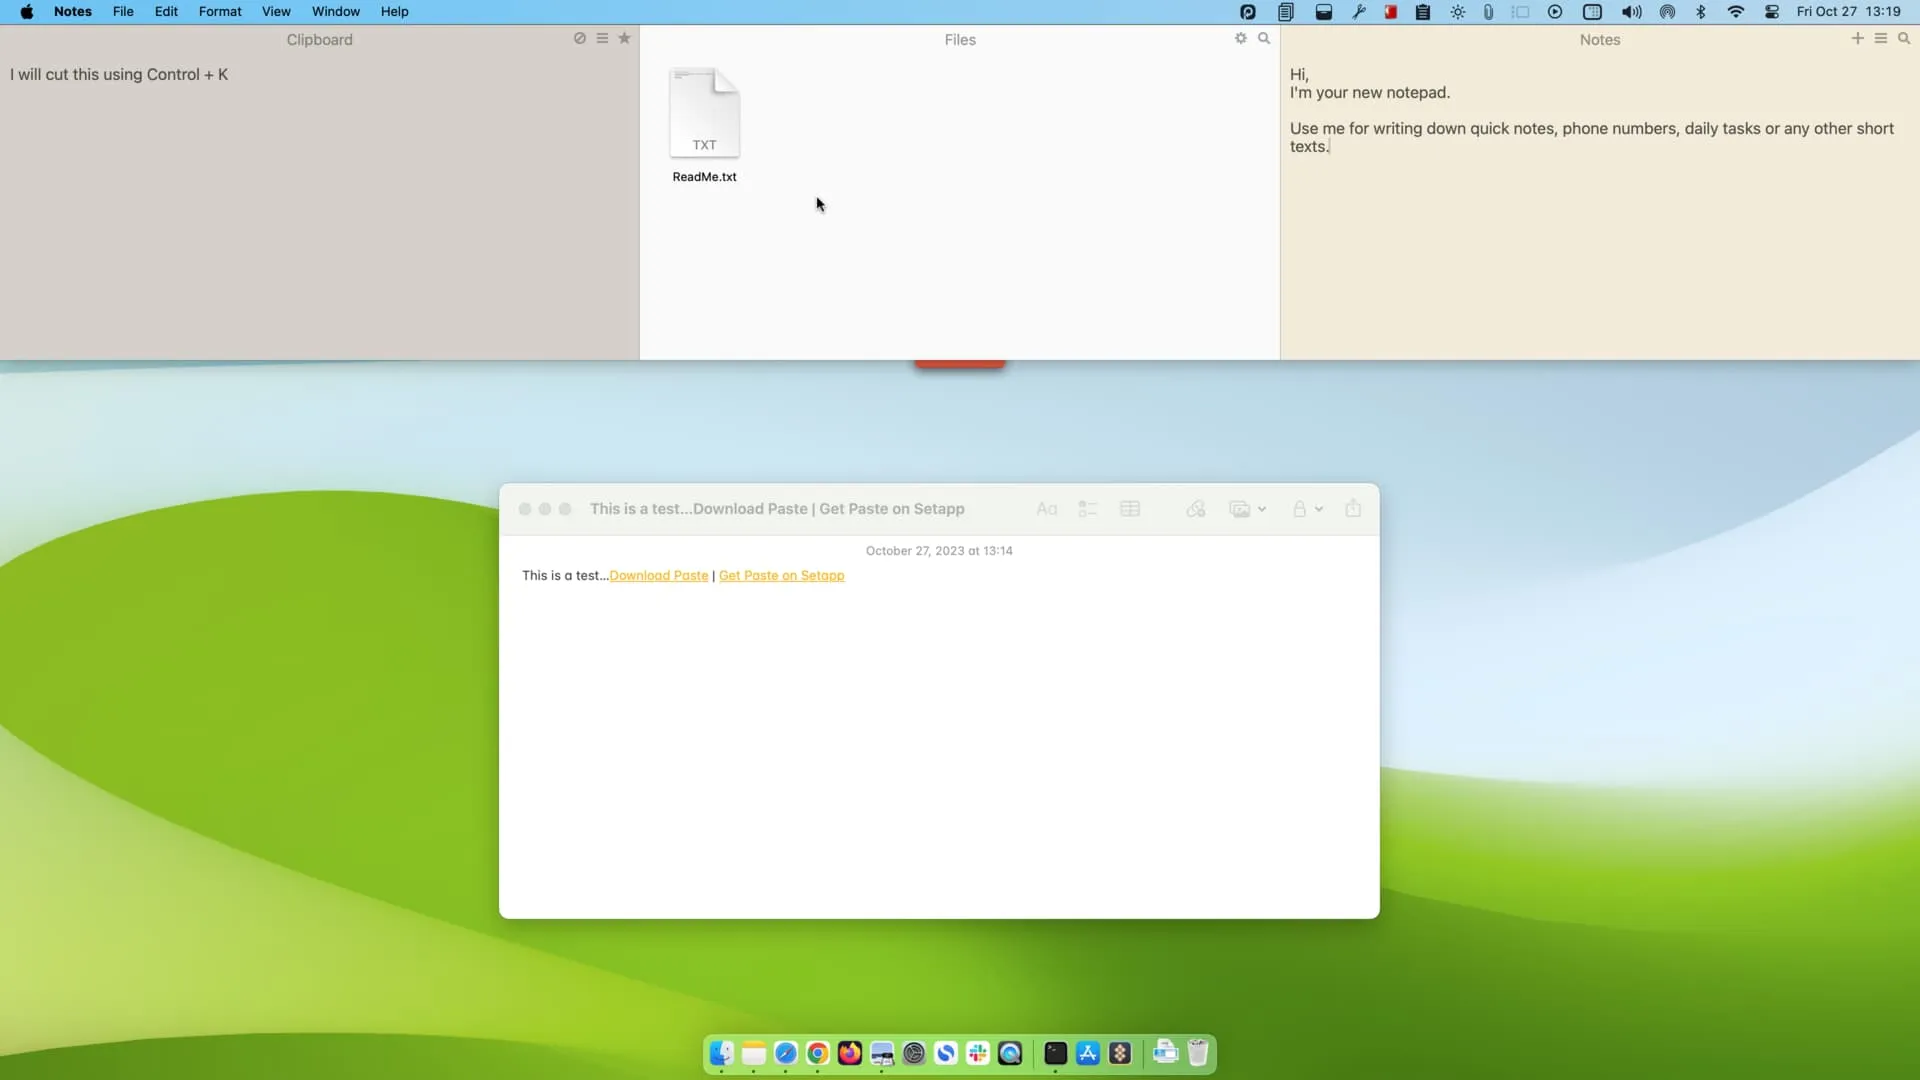The image size is (1920, 1080).
Task: Toggle the lock icon in Paste window
Action: [1299, 509]
